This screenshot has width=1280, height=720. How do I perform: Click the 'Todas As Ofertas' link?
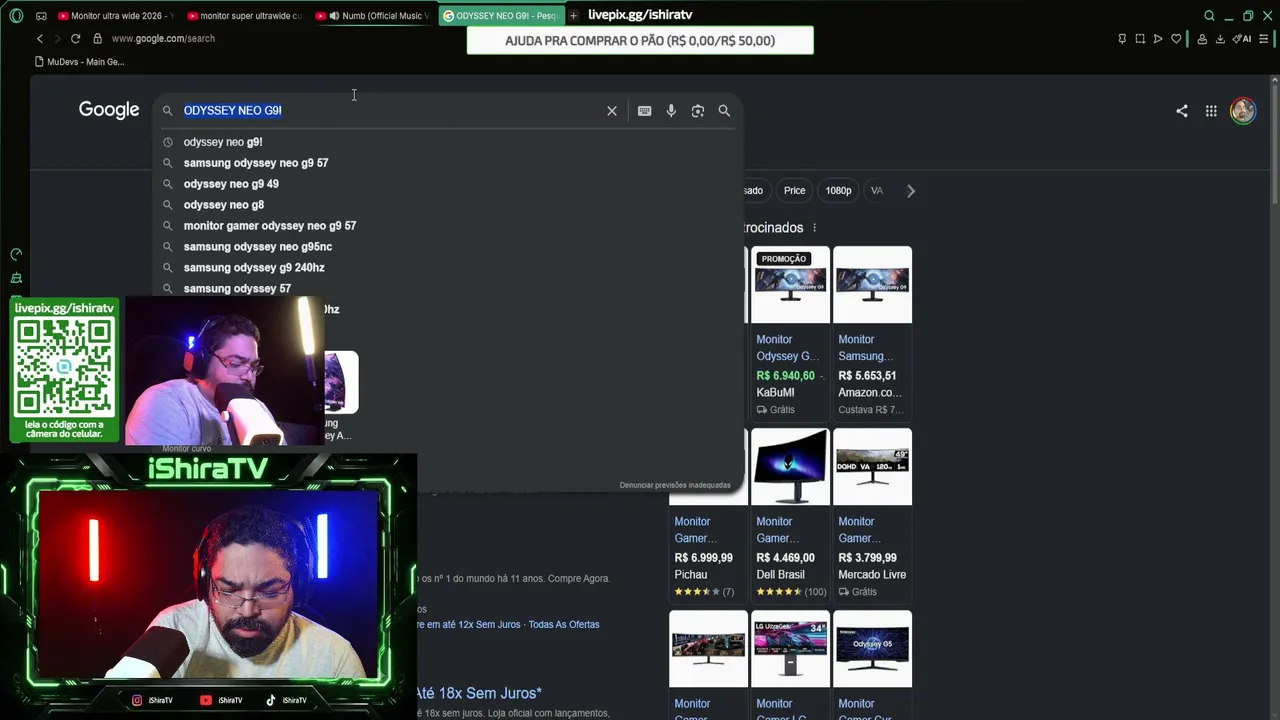coord(564,625)
